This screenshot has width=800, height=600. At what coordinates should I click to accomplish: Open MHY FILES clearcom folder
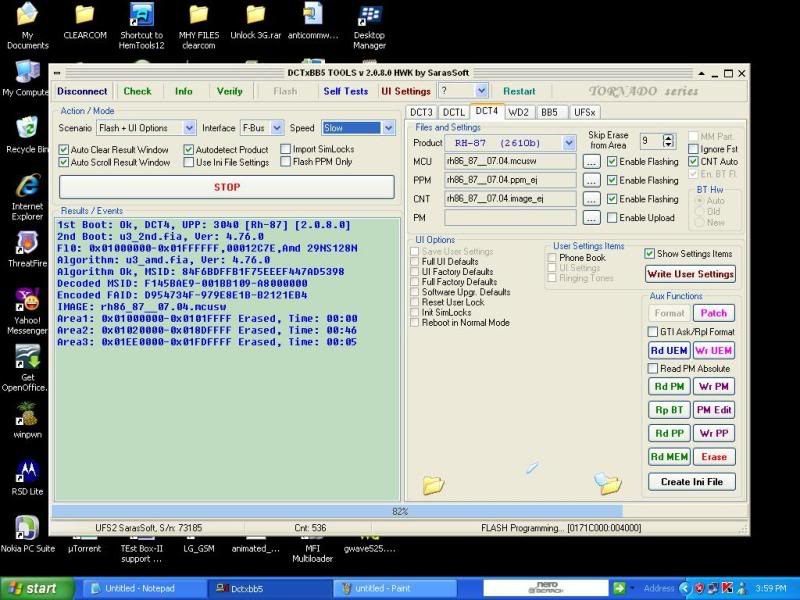198,26
